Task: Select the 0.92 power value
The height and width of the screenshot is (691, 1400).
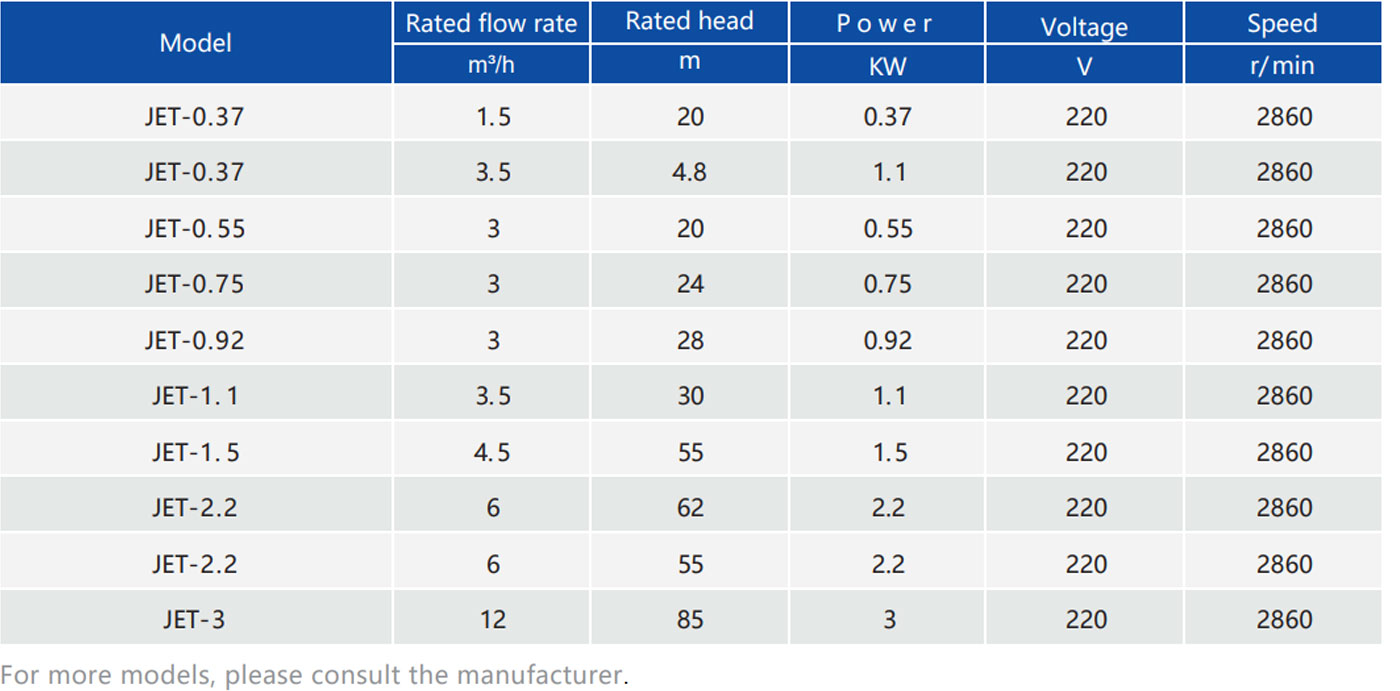Action: (887, 340)
